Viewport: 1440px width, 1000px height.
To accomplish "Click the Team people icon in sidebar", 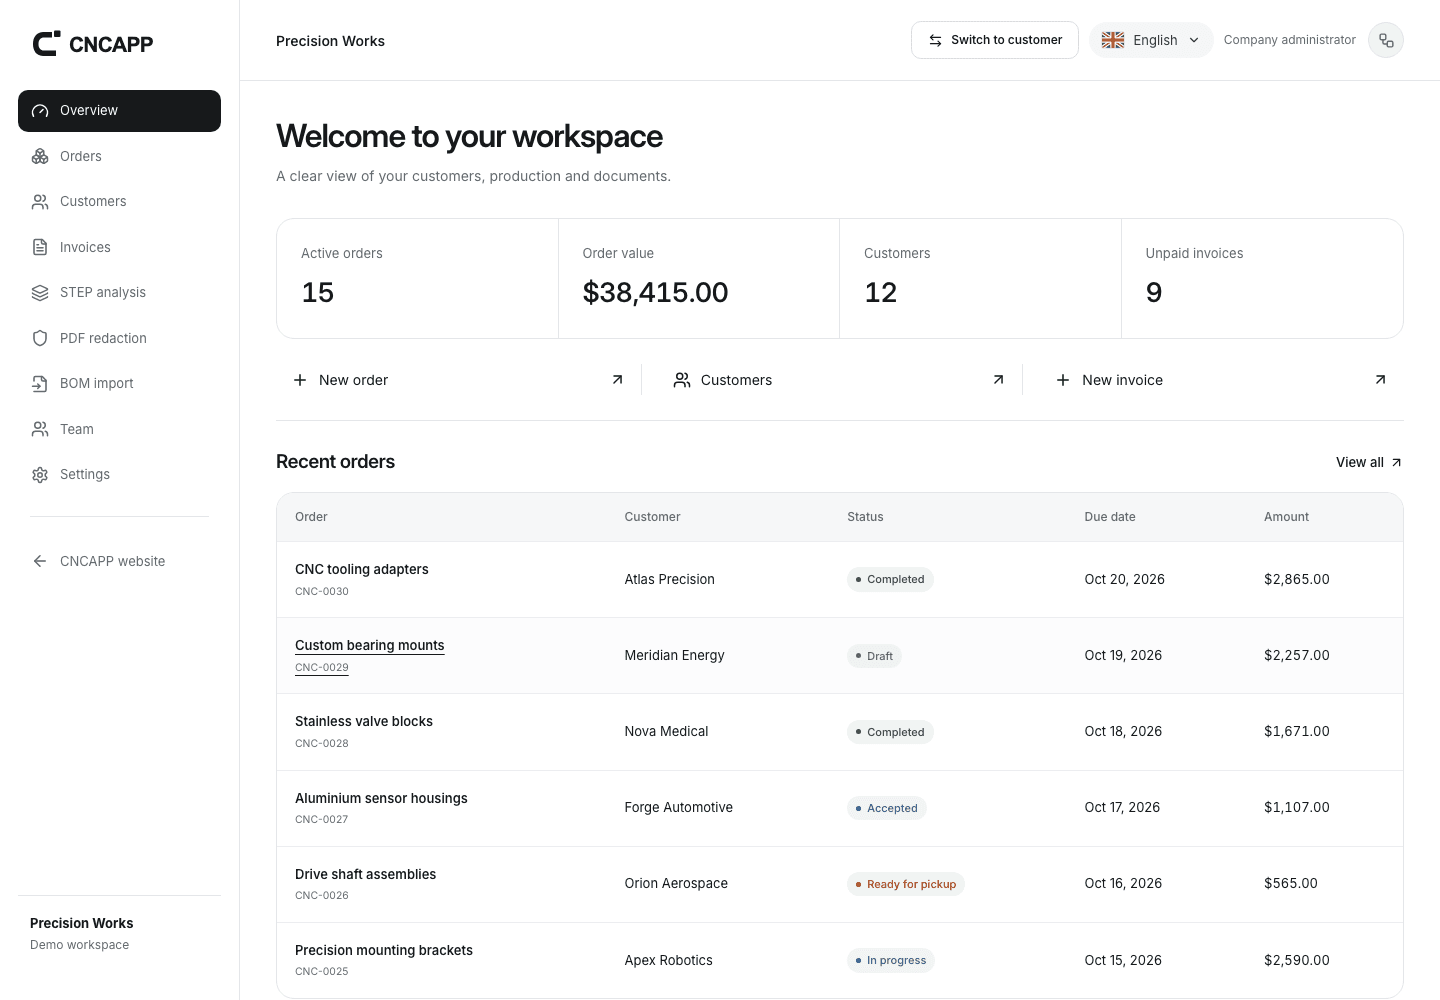I will [40, 429].
